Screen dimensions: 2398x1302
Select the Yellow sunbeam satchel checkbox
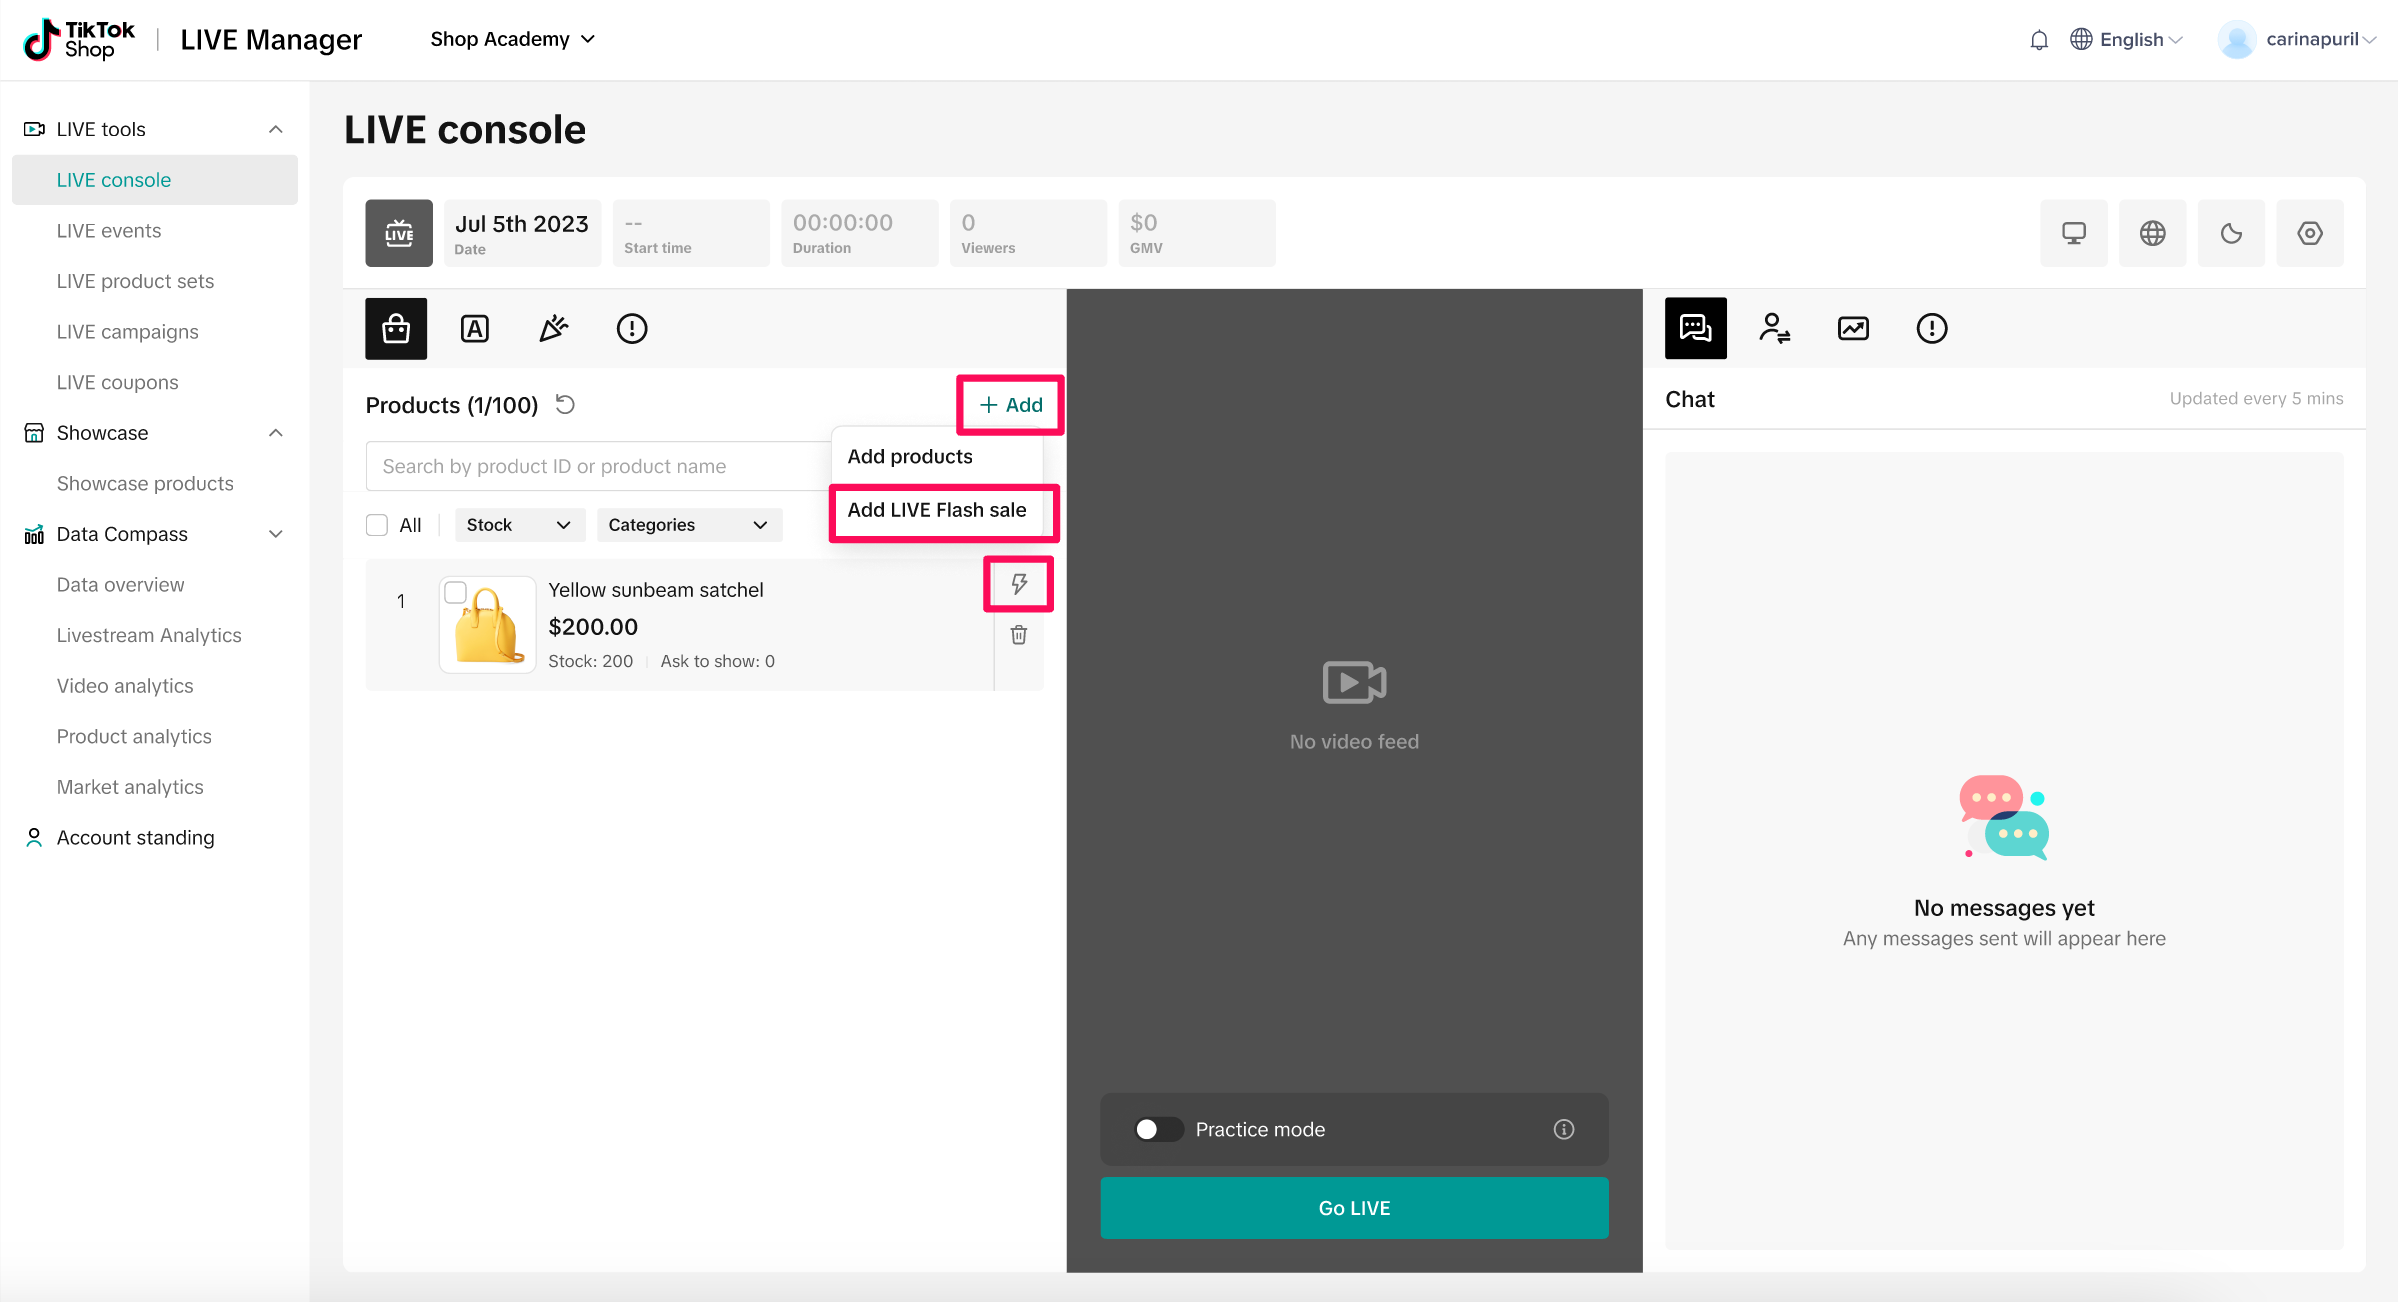tap(455, 592)
